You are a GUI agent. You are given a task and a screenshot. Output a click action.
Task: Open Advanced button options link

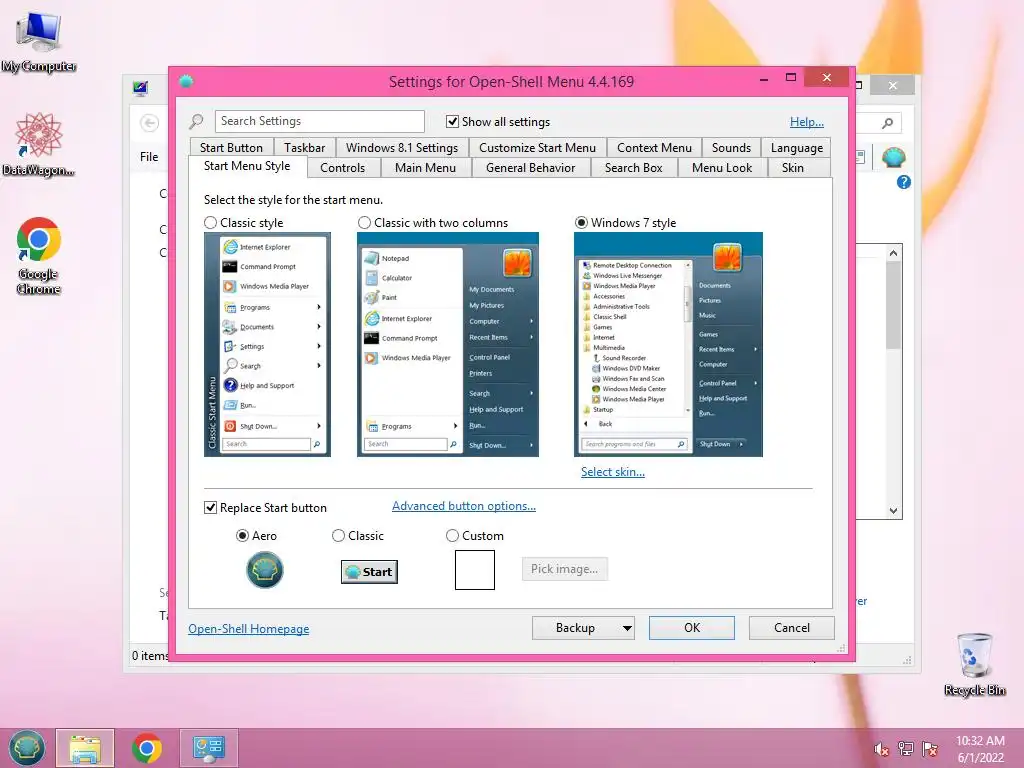click(464, 506)
